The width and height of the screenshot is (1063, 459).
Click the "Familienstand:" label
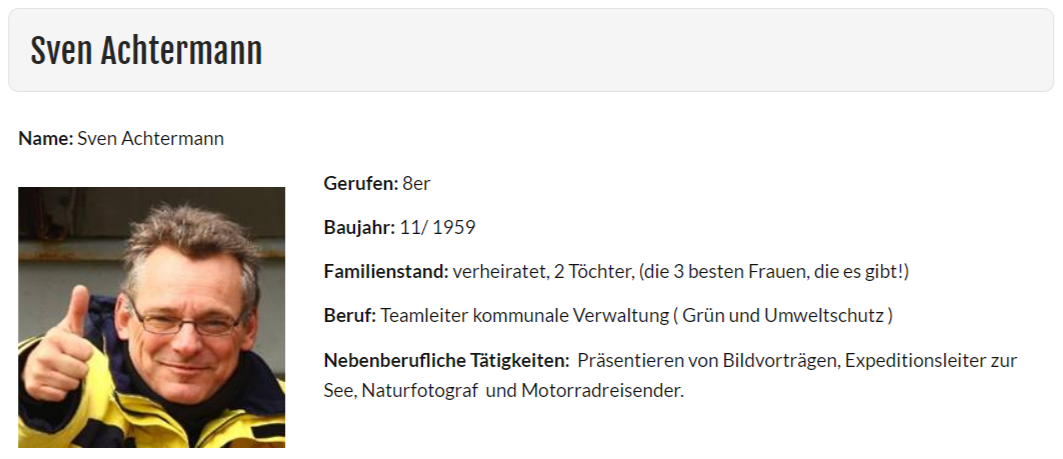pyautogui.click(x=386, y=272)
